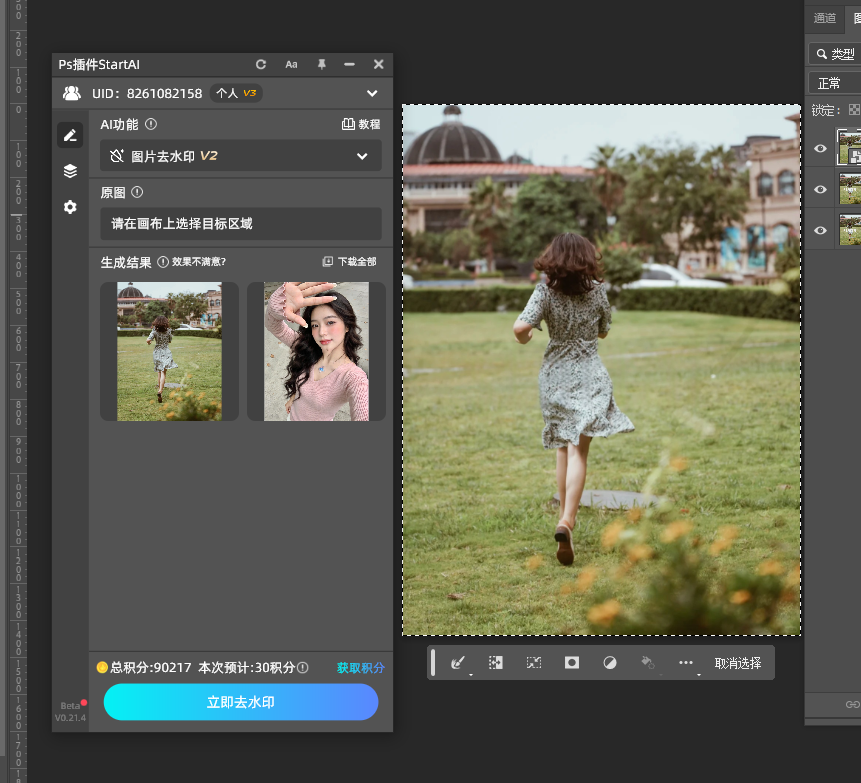Open the layers stack icon in plugin sidebar
Viewport: 861px width, 783px height.
(x=70, y=171)
